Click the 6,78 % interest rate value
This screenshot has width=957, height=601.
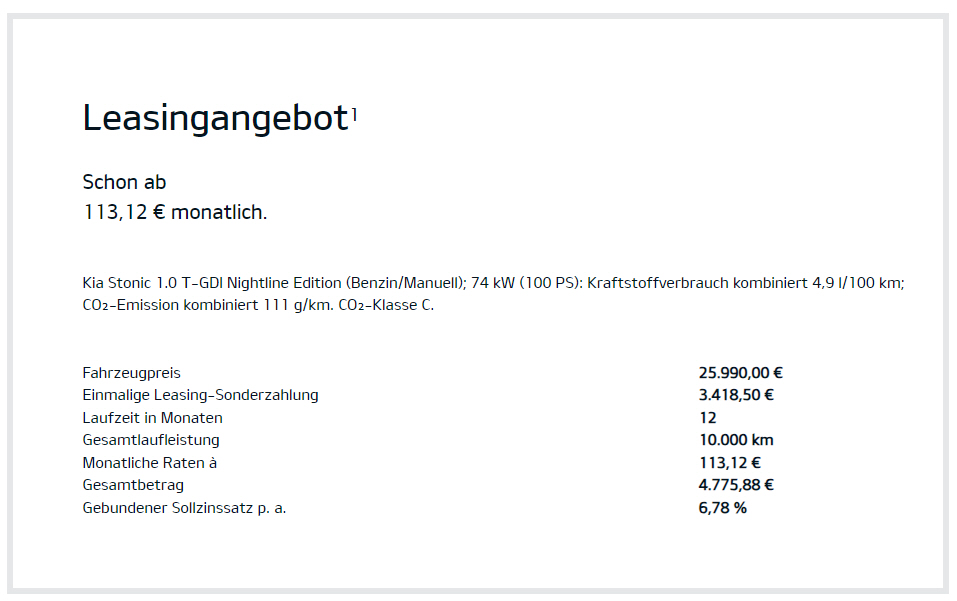point(722,508)
